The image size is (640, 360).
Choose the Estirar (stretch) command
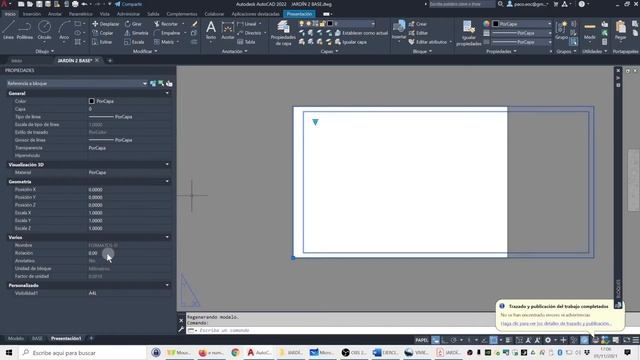click(102, 42)
